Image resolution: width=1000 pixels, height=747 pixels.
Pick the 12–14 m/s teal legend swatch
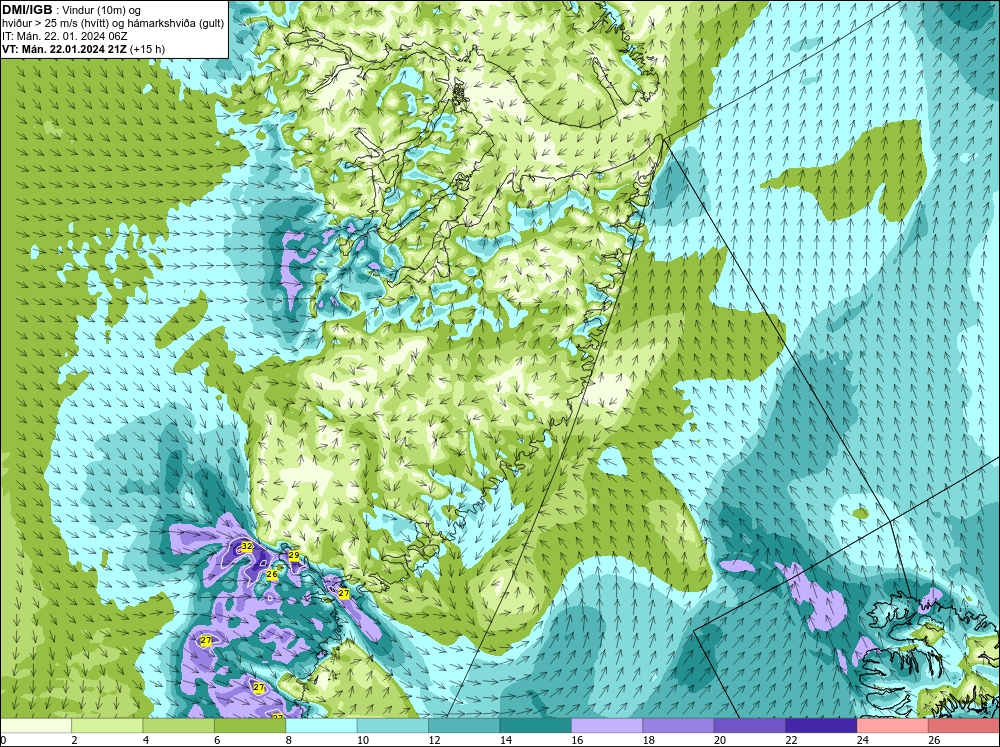pyautogui.click(x=464, y=725)
